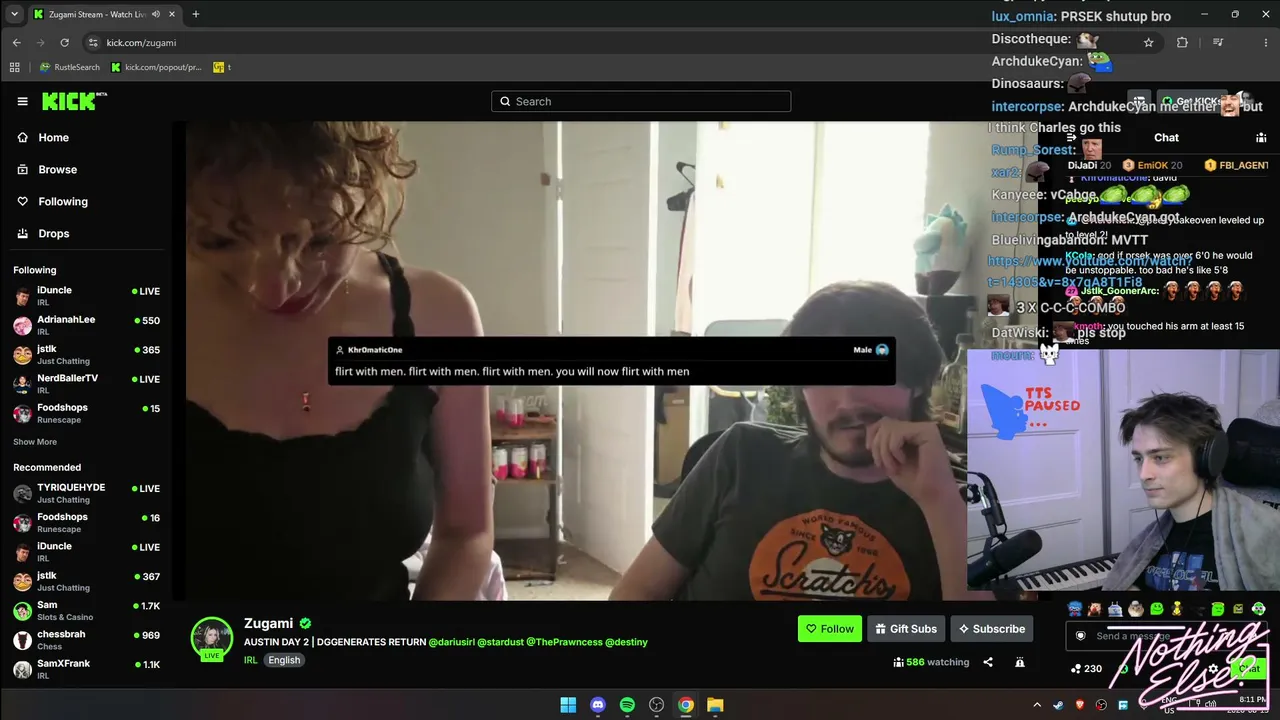This screenshot has height=720, width=1280.
Task: Open the channel points counter showing 230
Action: [x=1086, y=669]
